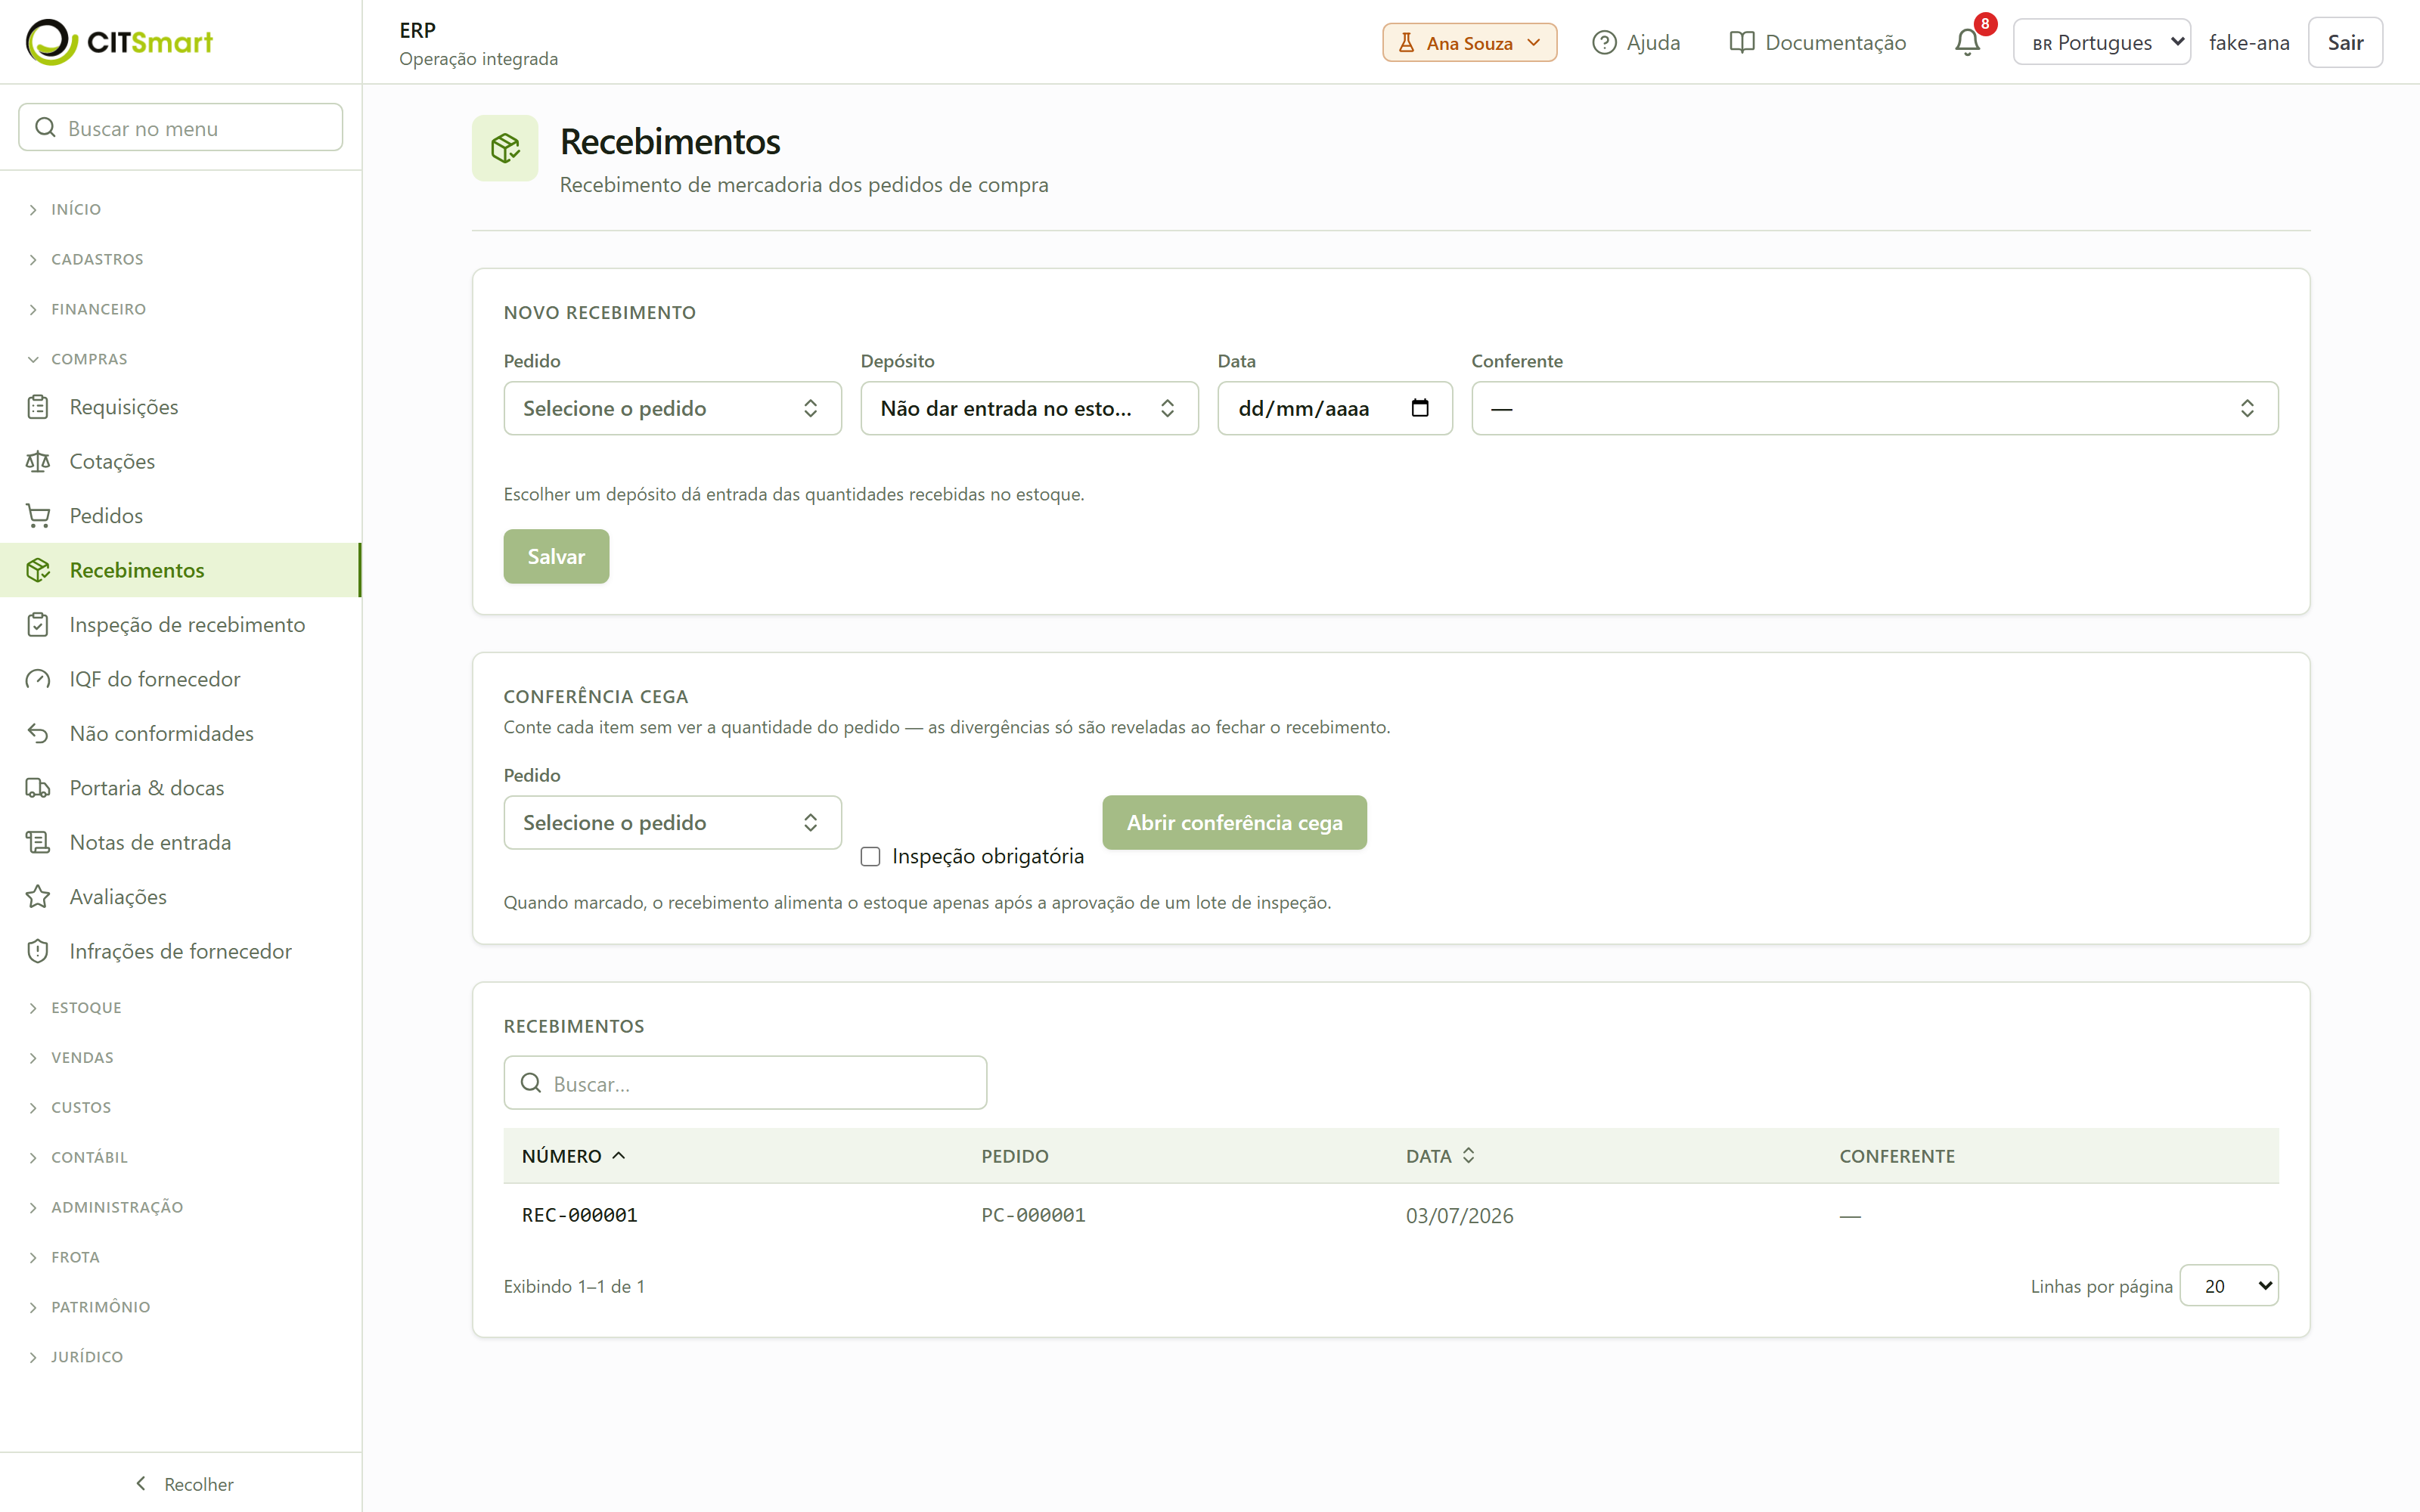Click the CITSmart logo
This screenshot has height=1512, width=2420.
pyautogui.click(x=119, y=42)
